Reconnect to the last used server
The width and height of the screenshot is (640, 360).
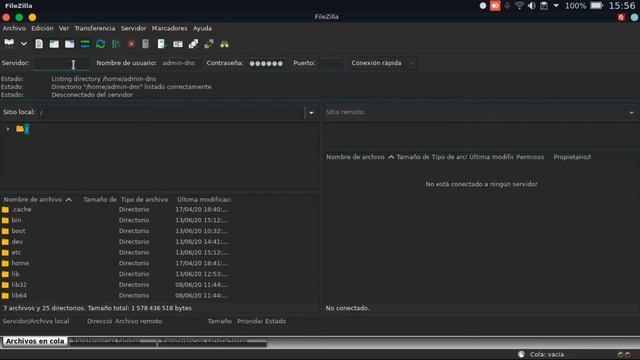tap(161, 44)
